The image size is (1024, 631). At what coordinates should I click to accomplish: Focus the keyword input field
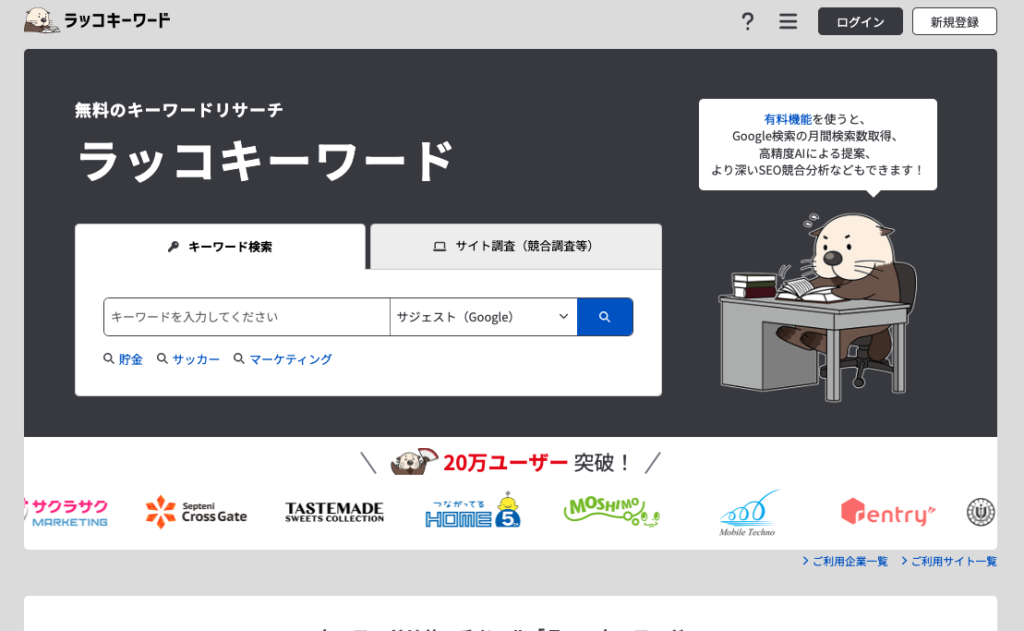click(247, 317)
